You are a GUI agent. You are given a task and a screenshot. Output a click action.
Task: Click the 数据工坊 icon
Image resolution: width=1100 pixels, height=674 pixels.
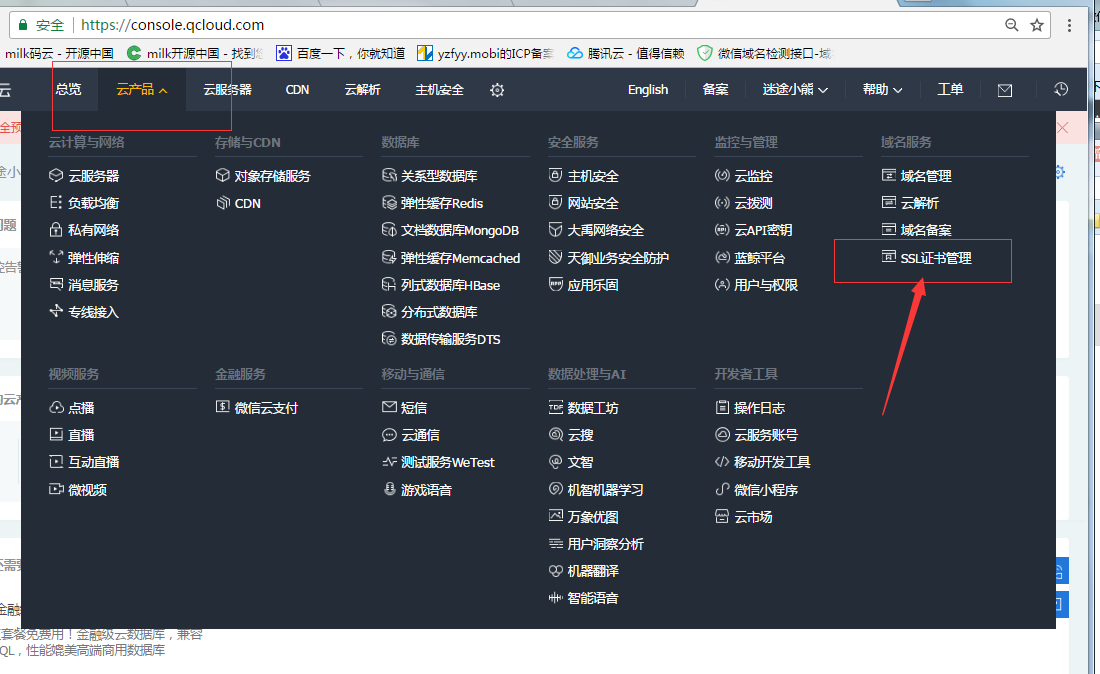(x=556, y=407)
